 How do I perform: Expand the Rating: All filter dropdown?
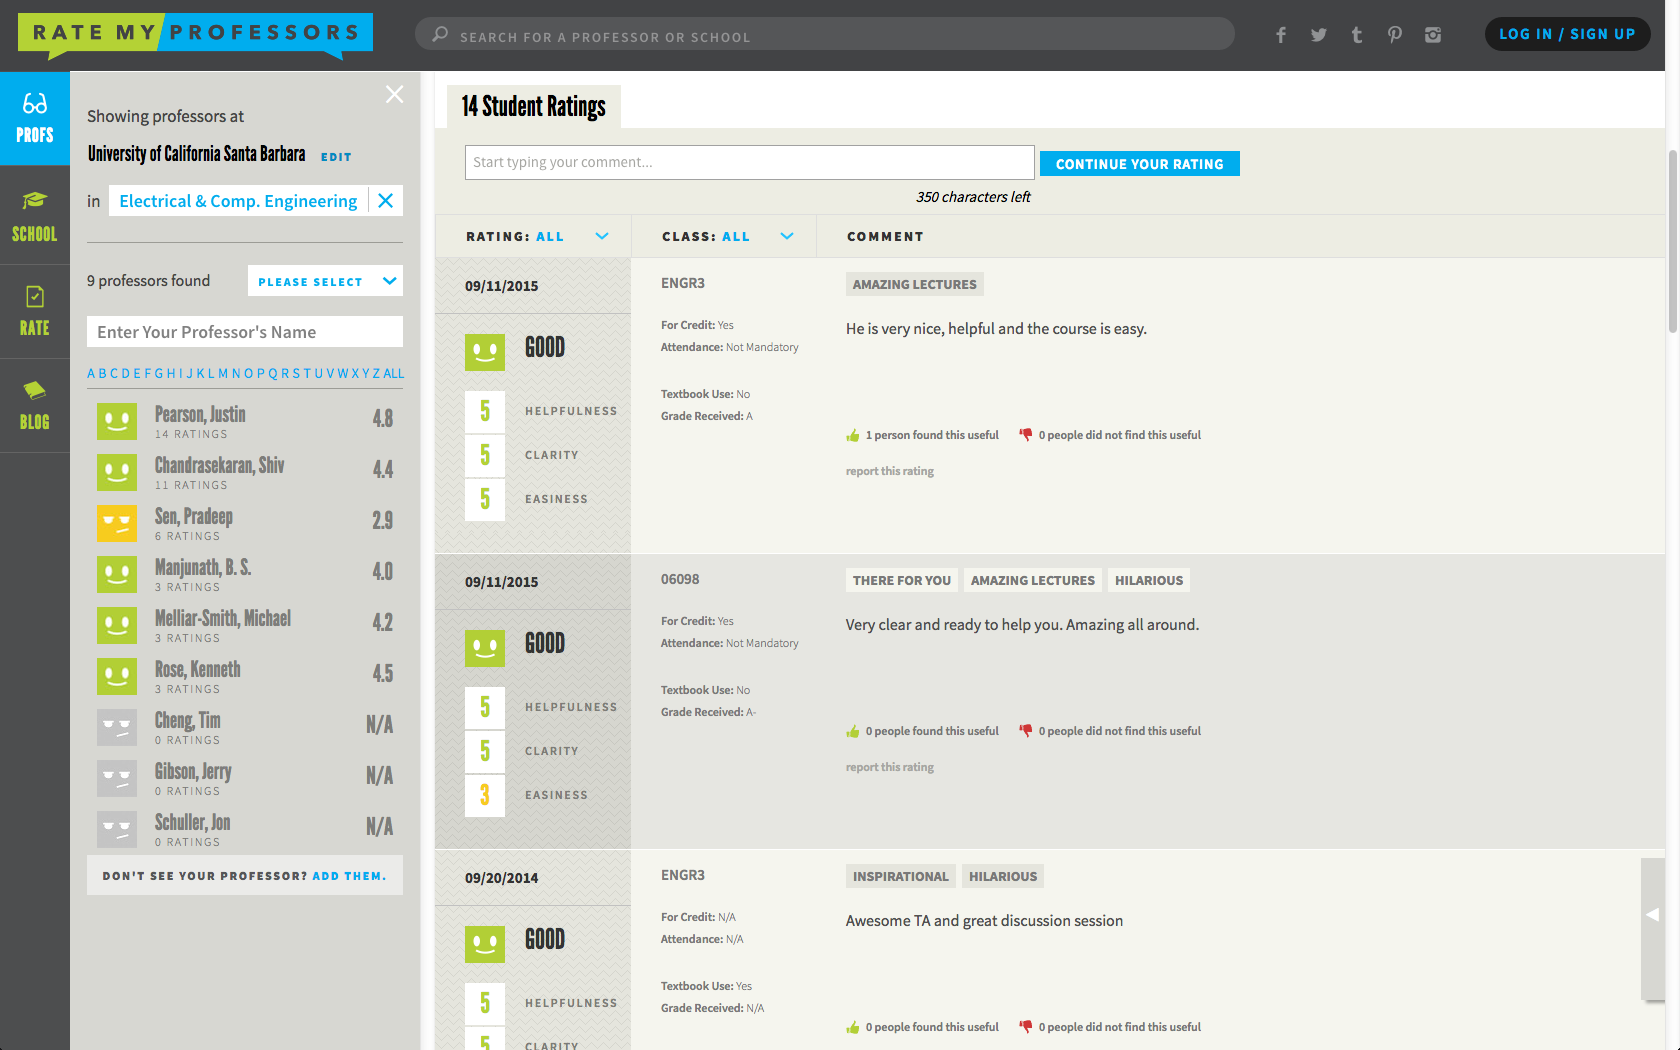602,236
